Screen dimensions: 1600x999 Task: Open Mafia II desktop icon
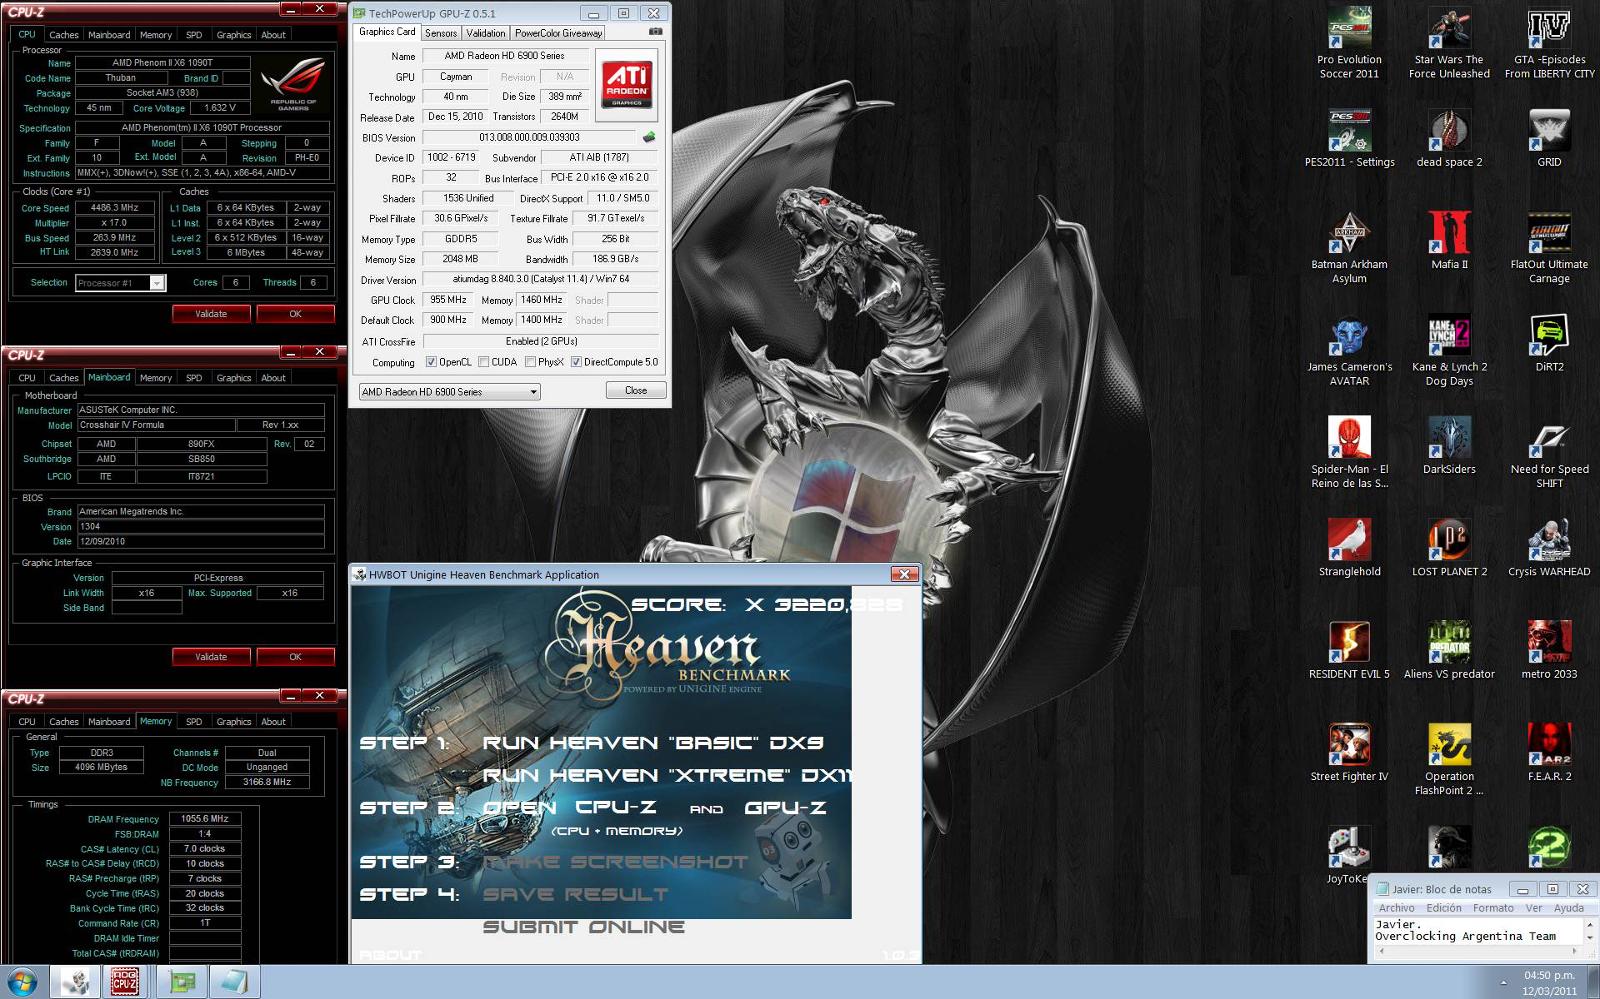point(1449,241)
